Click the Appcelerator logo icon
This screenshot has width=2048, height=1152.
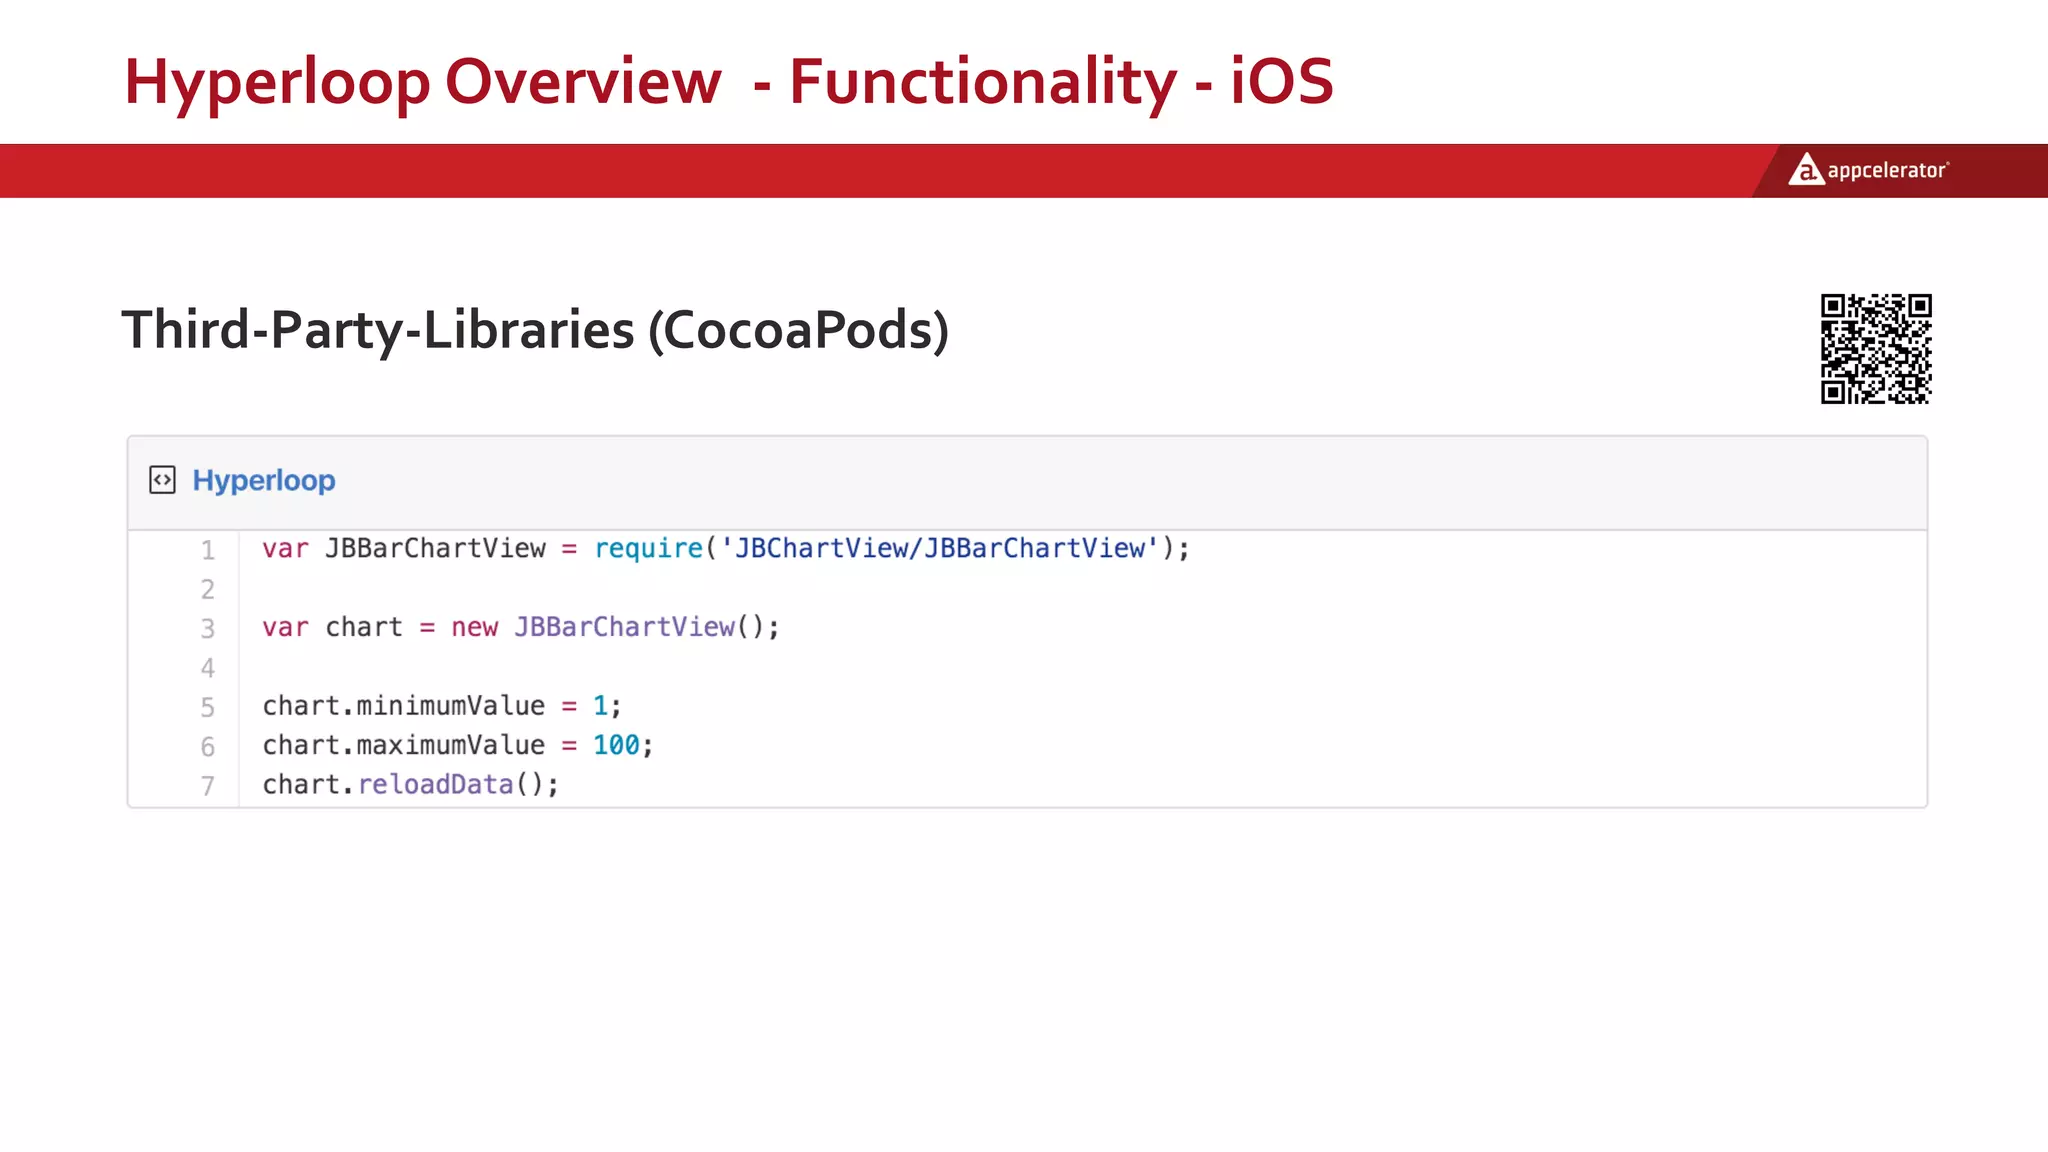click(1805, 170)
